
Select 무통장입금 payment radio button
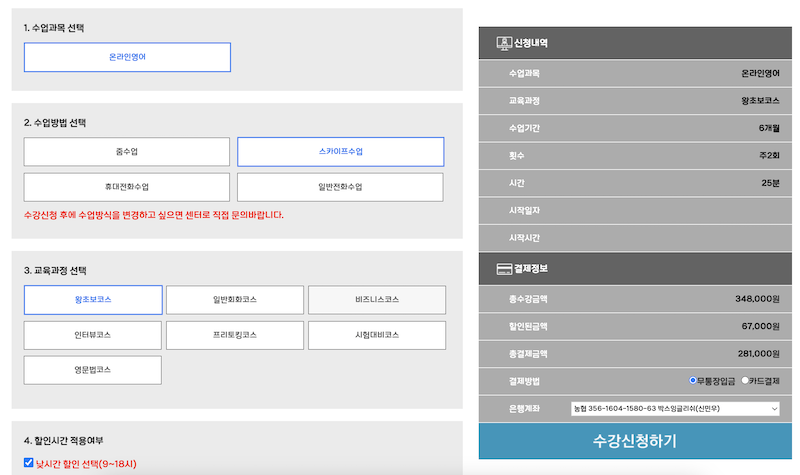(x=692, y=381)
